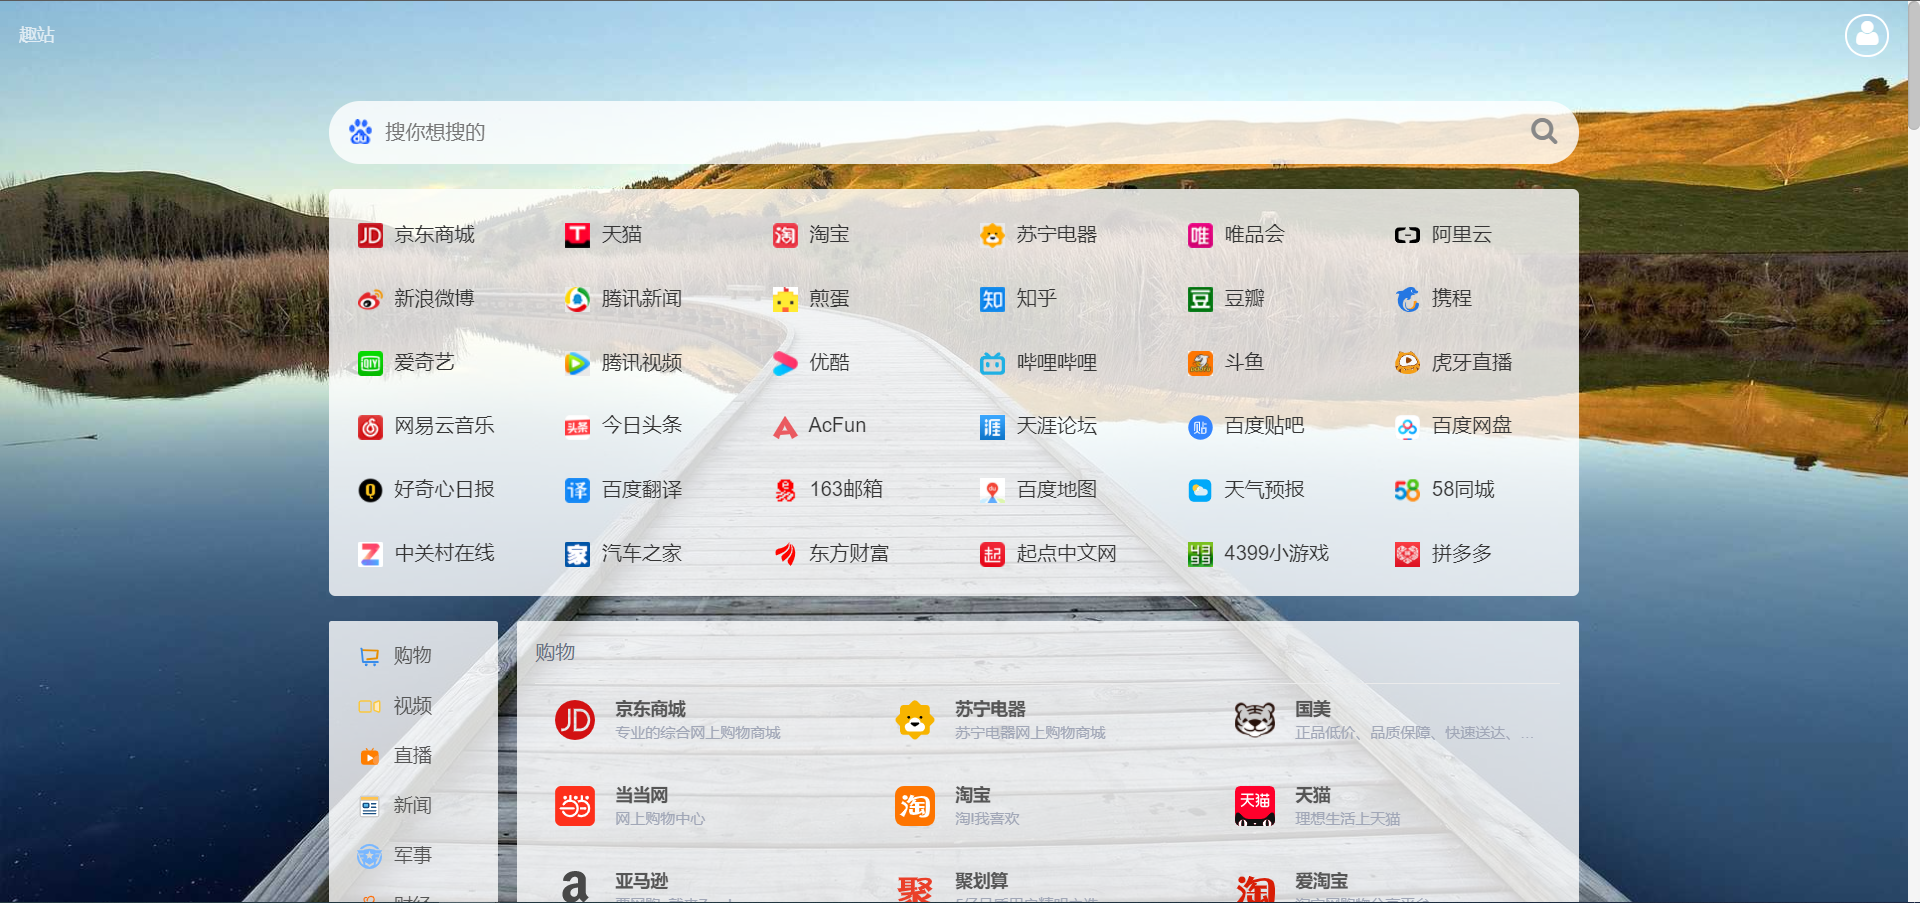Click the 58同城 icon
Image resolution: width=1920 pixels, height=903 pixels.
(x=1407, y=490)
